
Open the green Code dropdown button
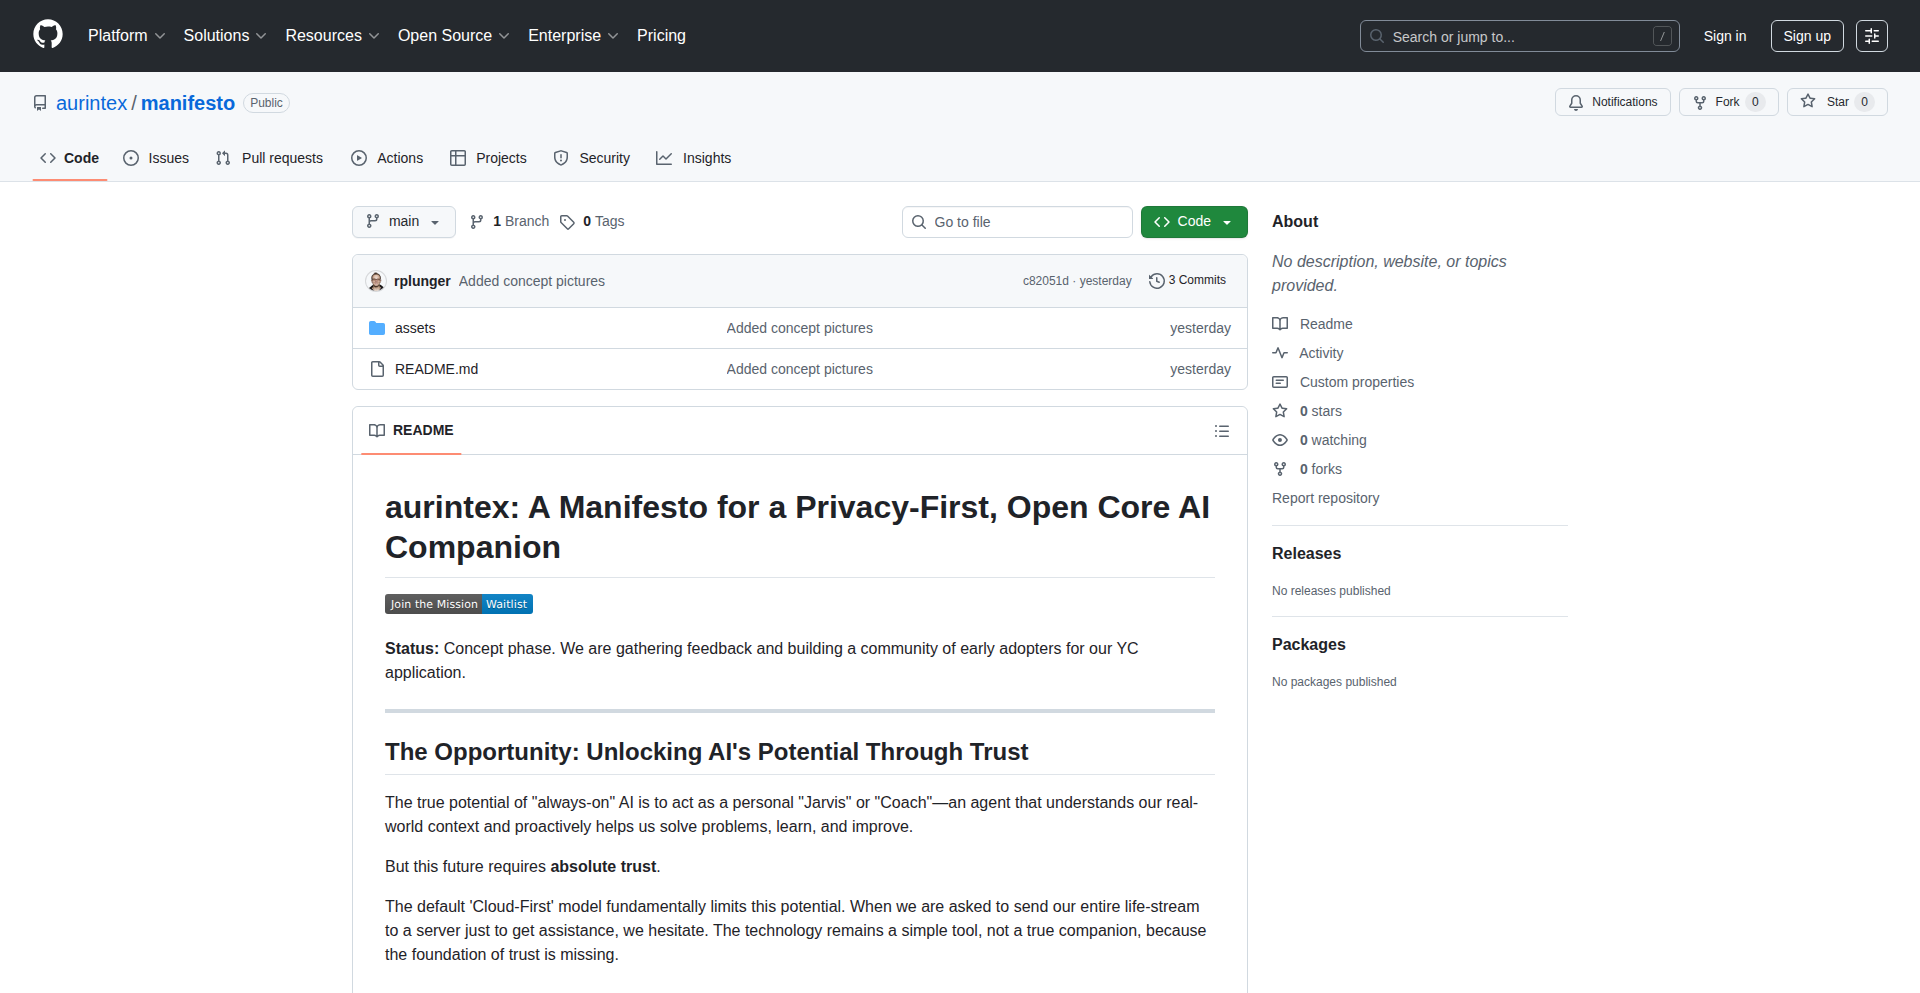pos(1194,222)
